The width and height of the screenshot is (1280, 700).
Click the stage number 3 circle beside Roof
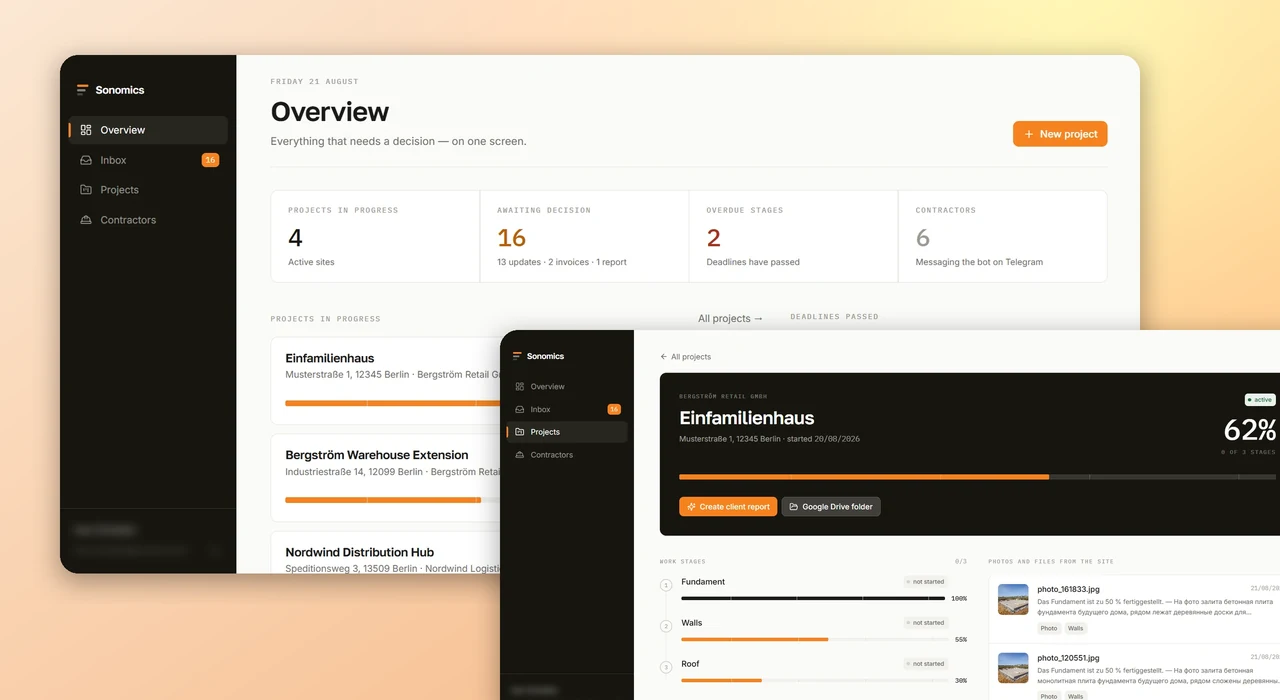point(666,667)
